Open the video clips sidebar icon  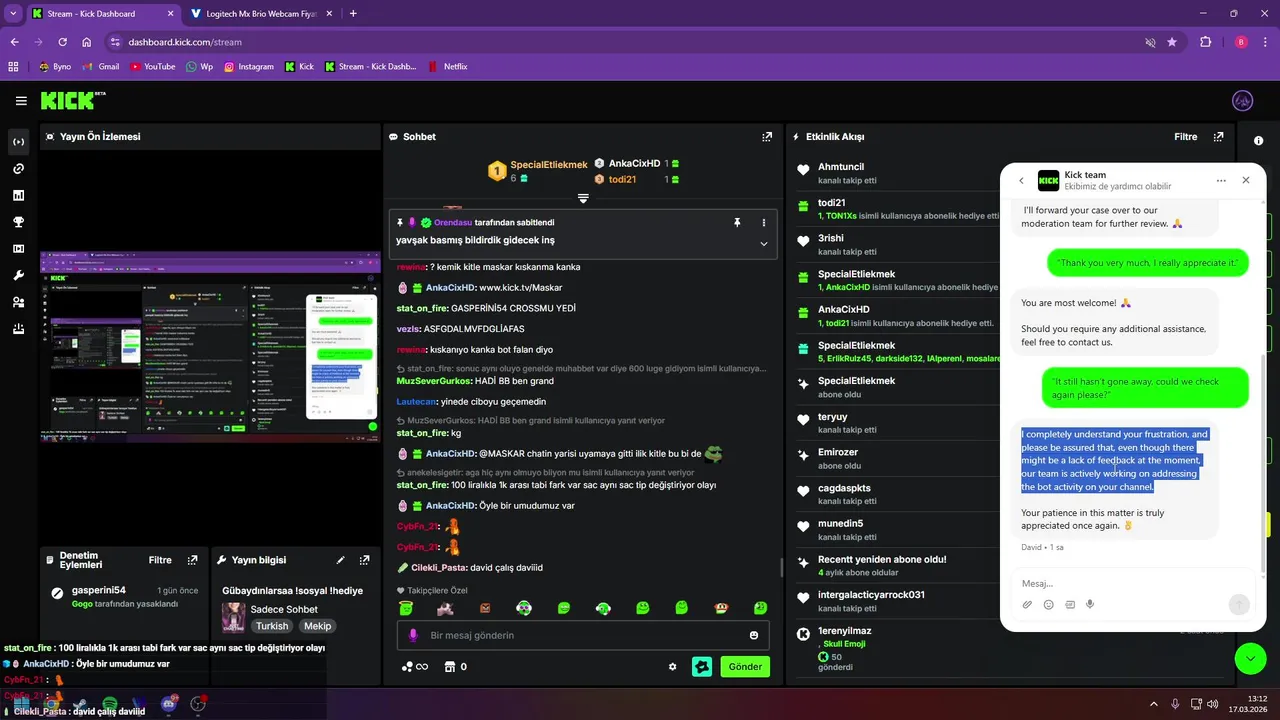pyautogui.click(x=18, y=249)
